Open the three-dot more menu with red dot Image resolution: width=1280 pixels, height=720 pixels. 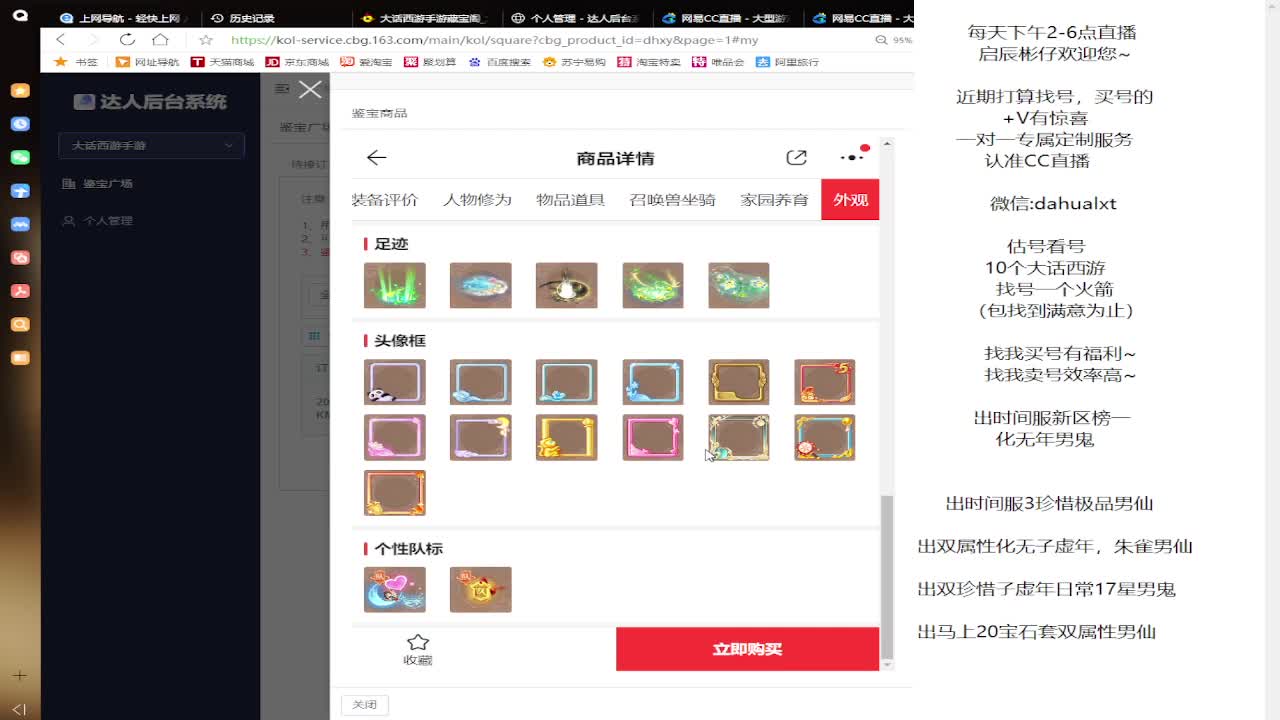coord(853,156)
